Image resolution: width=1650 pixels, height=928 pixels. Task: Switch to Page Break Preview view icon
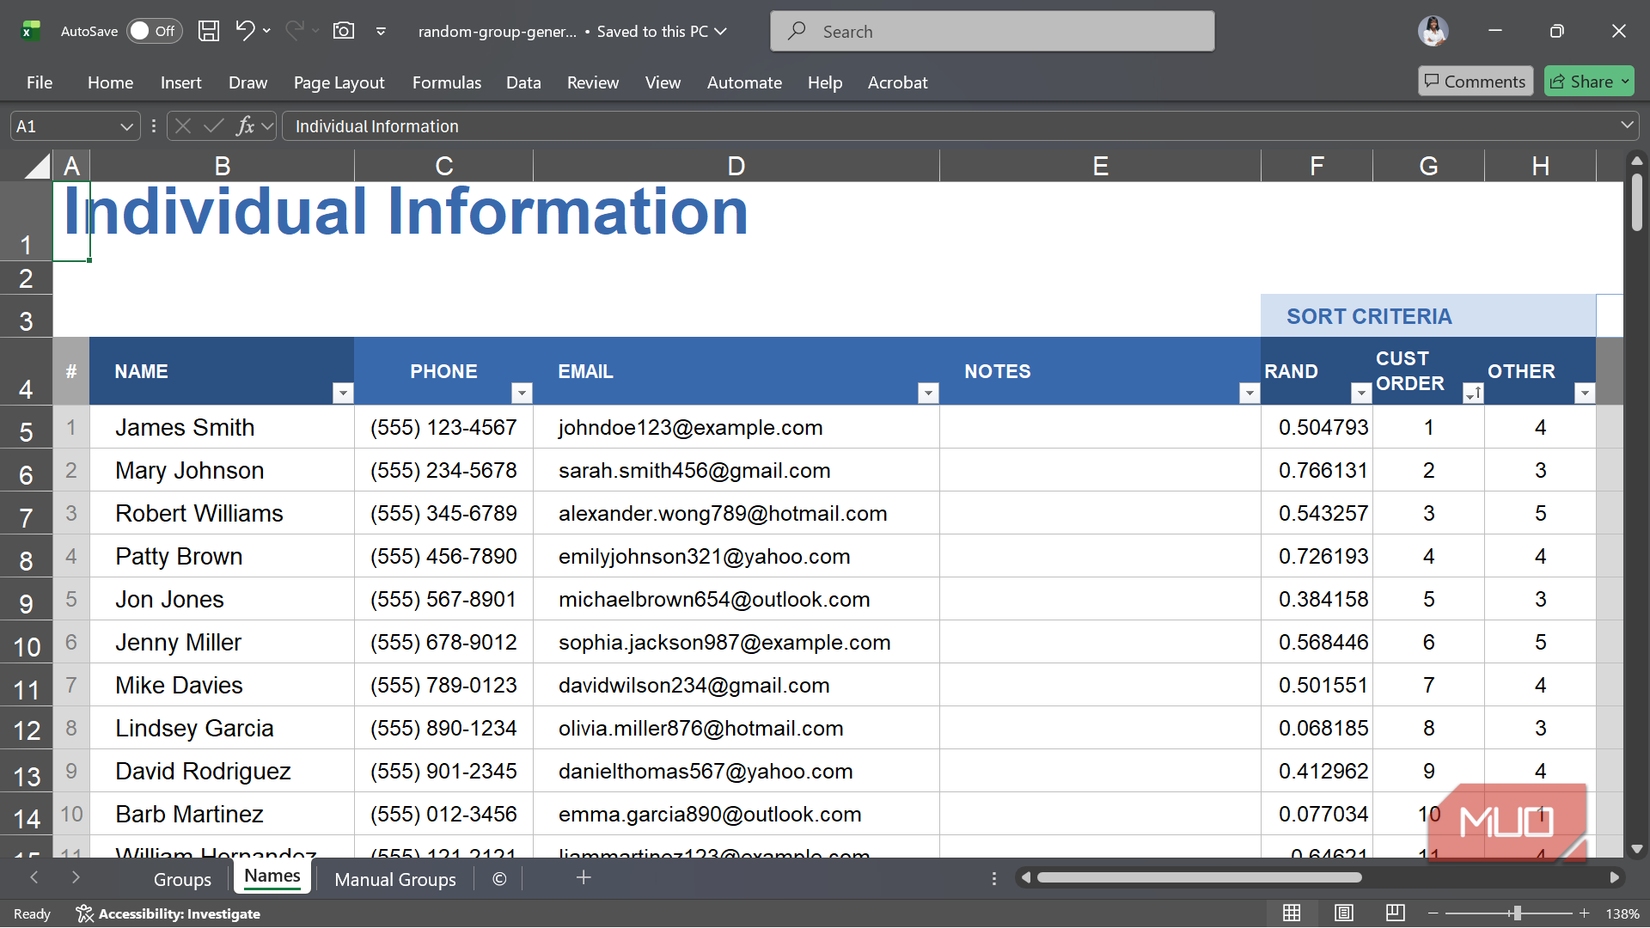[1395, 913]
